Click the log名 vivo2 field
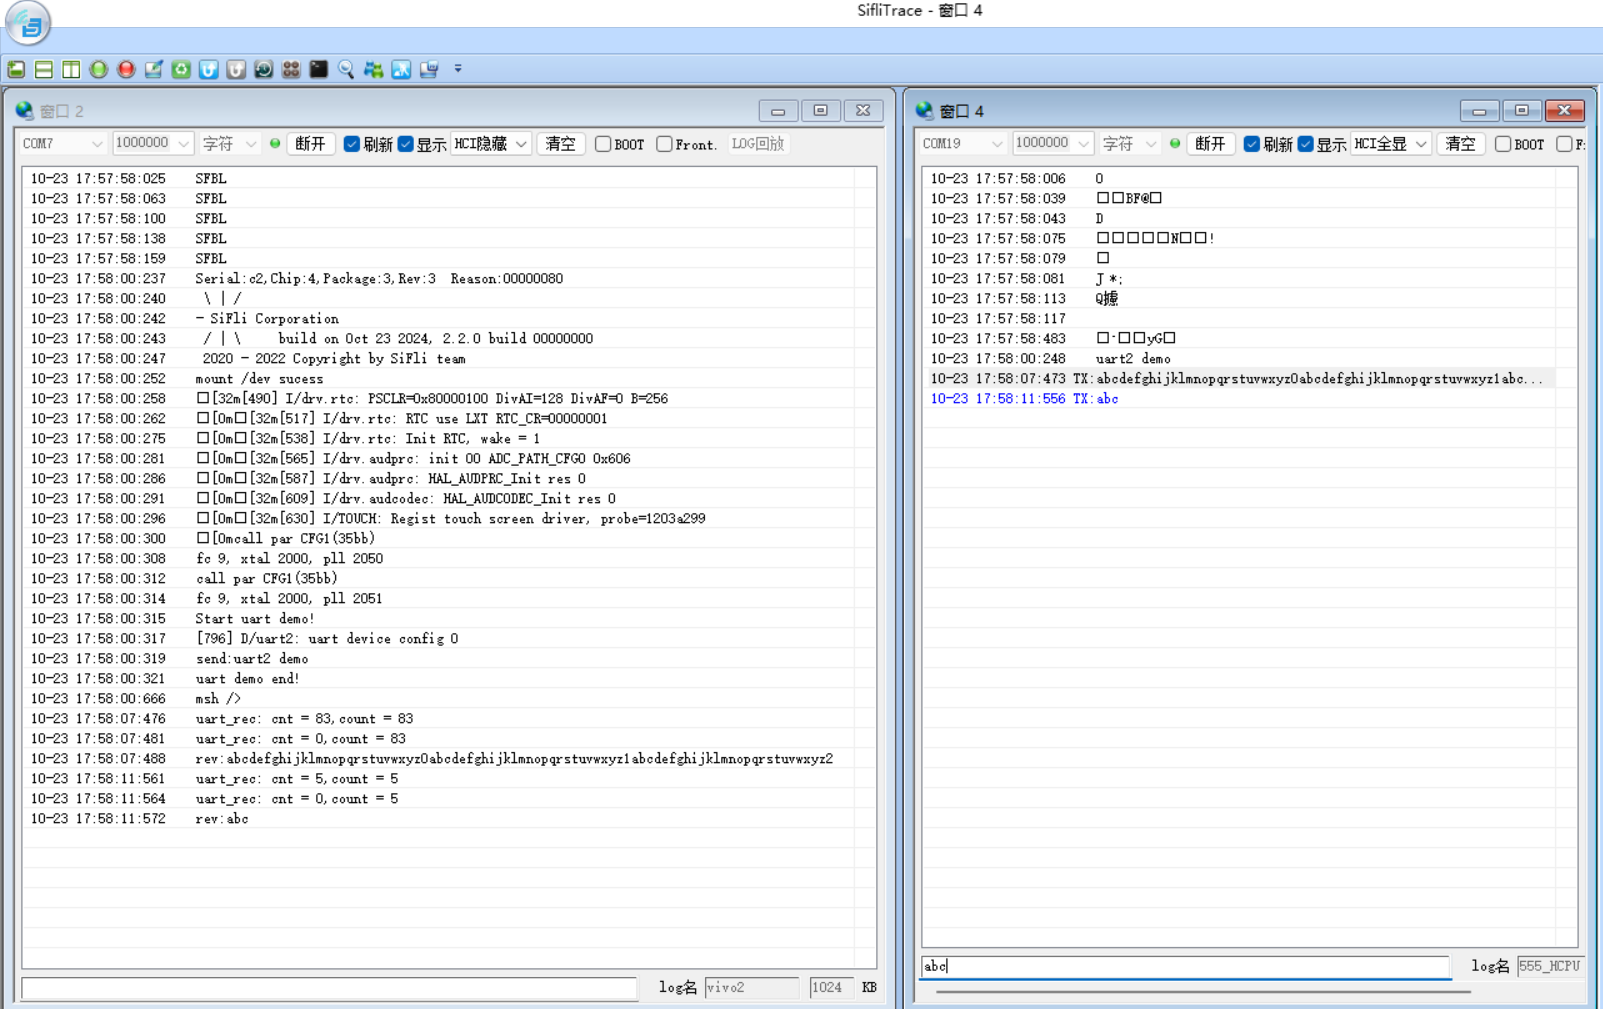The width and height of the screenshot is (1603, 1009). [751, 988]
